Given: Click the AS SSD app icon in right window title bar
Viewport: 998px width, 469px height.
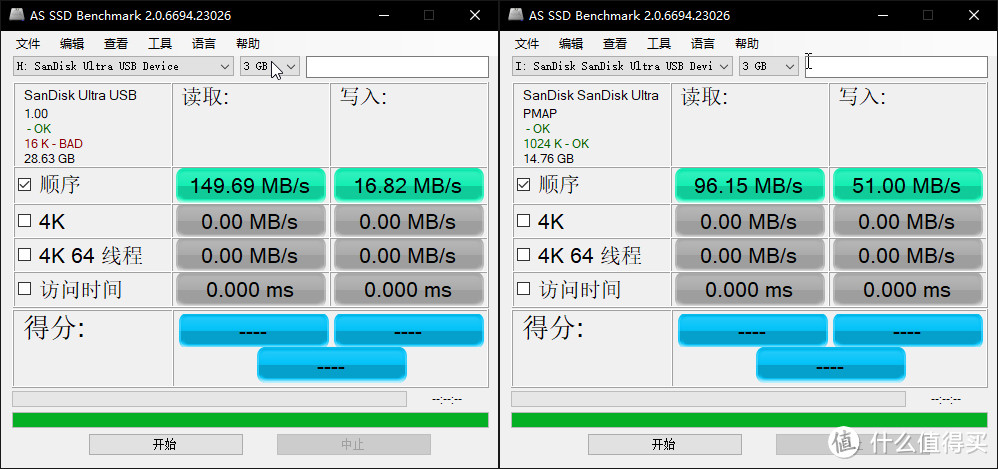Looking at the screenshot, I should click(x=516, y=15).
